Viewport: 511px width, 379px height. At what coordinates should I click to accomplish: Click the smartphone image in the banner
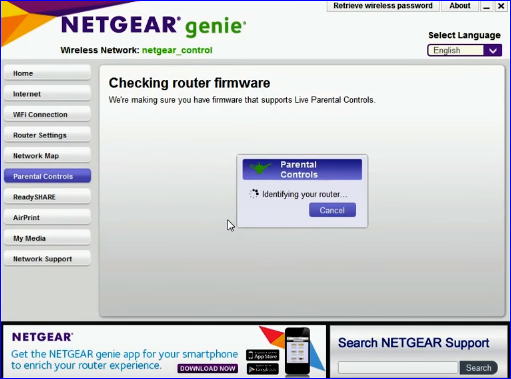pos(297,351)
